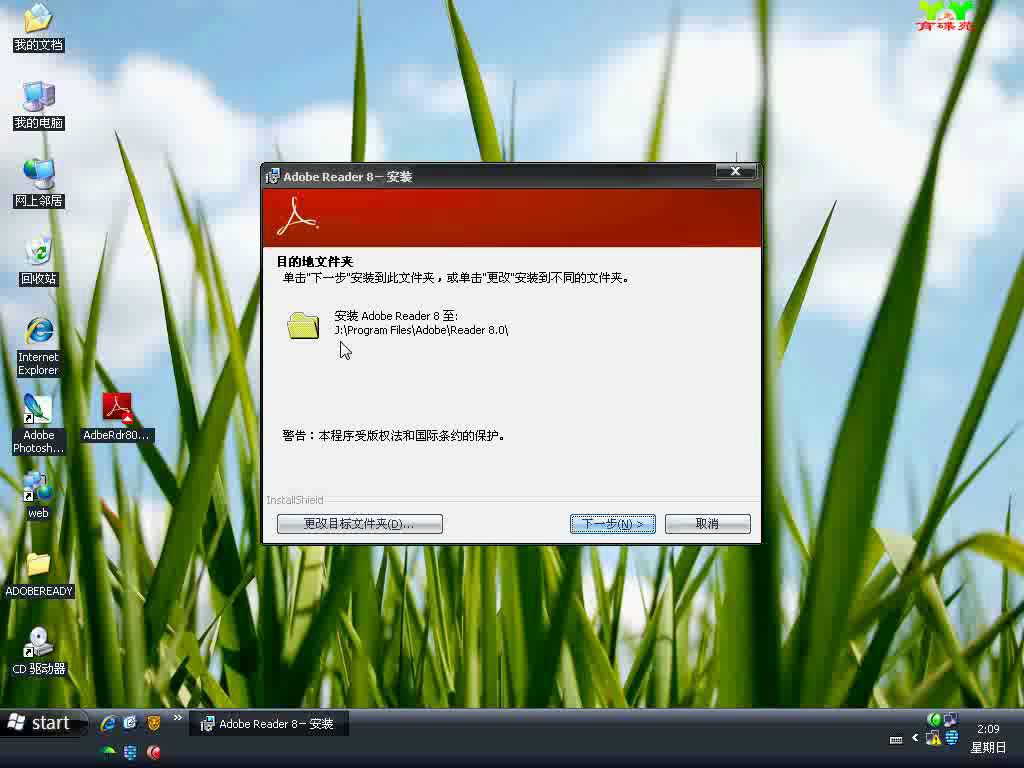Select the Adobe Photoshop desktop shortcut
Screen dimensions: 1024x768
[x=39, y=424]
